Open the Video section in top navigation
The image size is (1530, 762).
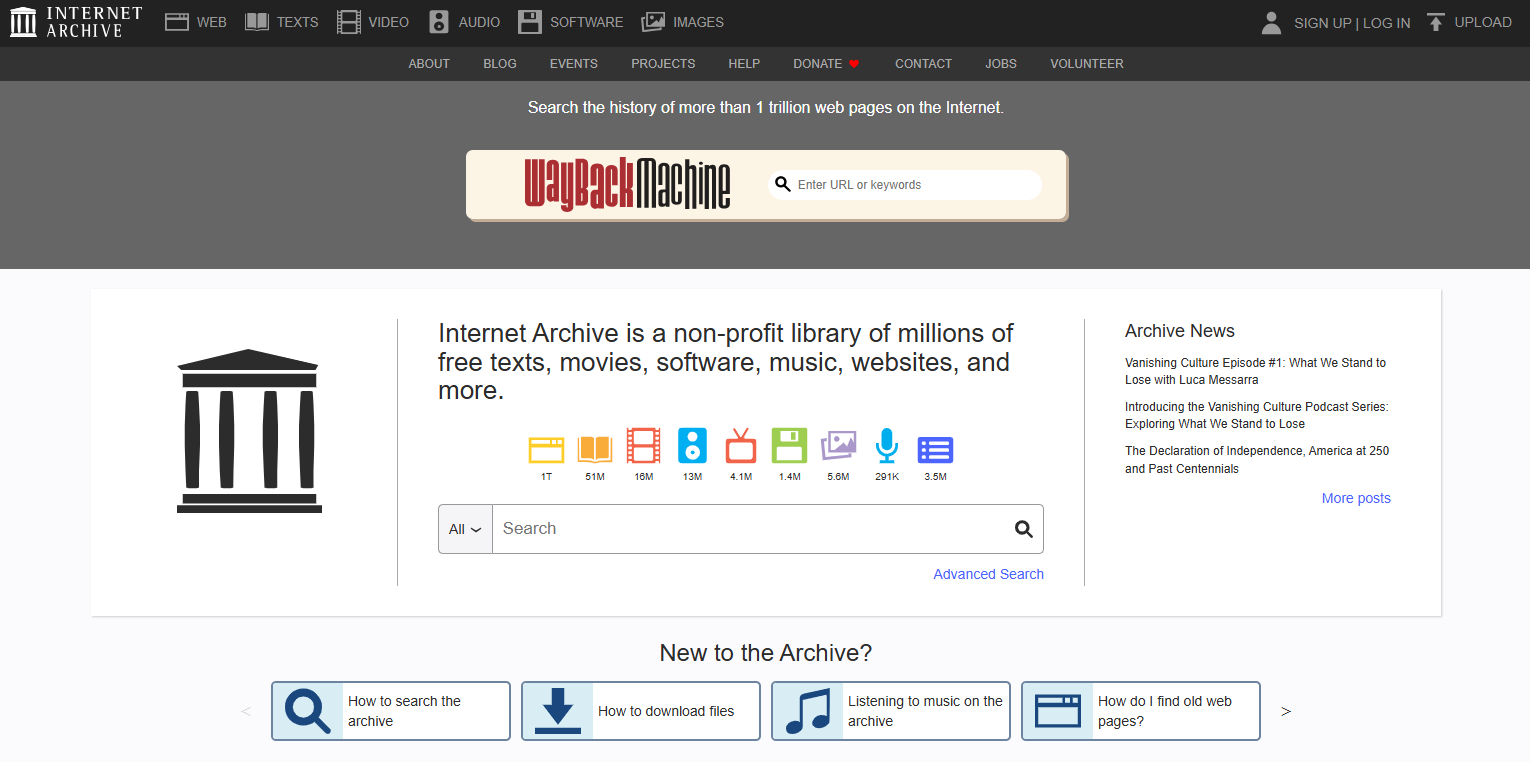pyautogui.click(x=373, y=22)
